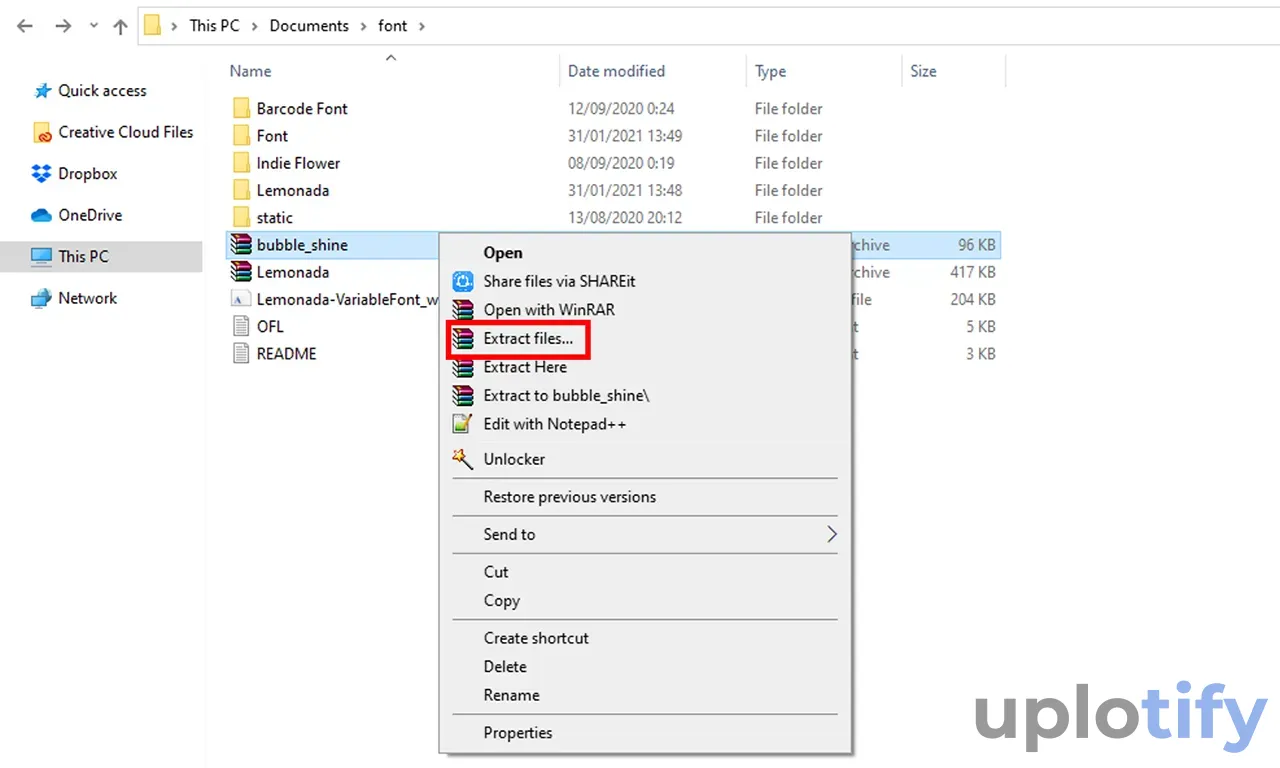Open Network in the sidebar
Screen dimensions: 1280x768
tap(88, 298)
